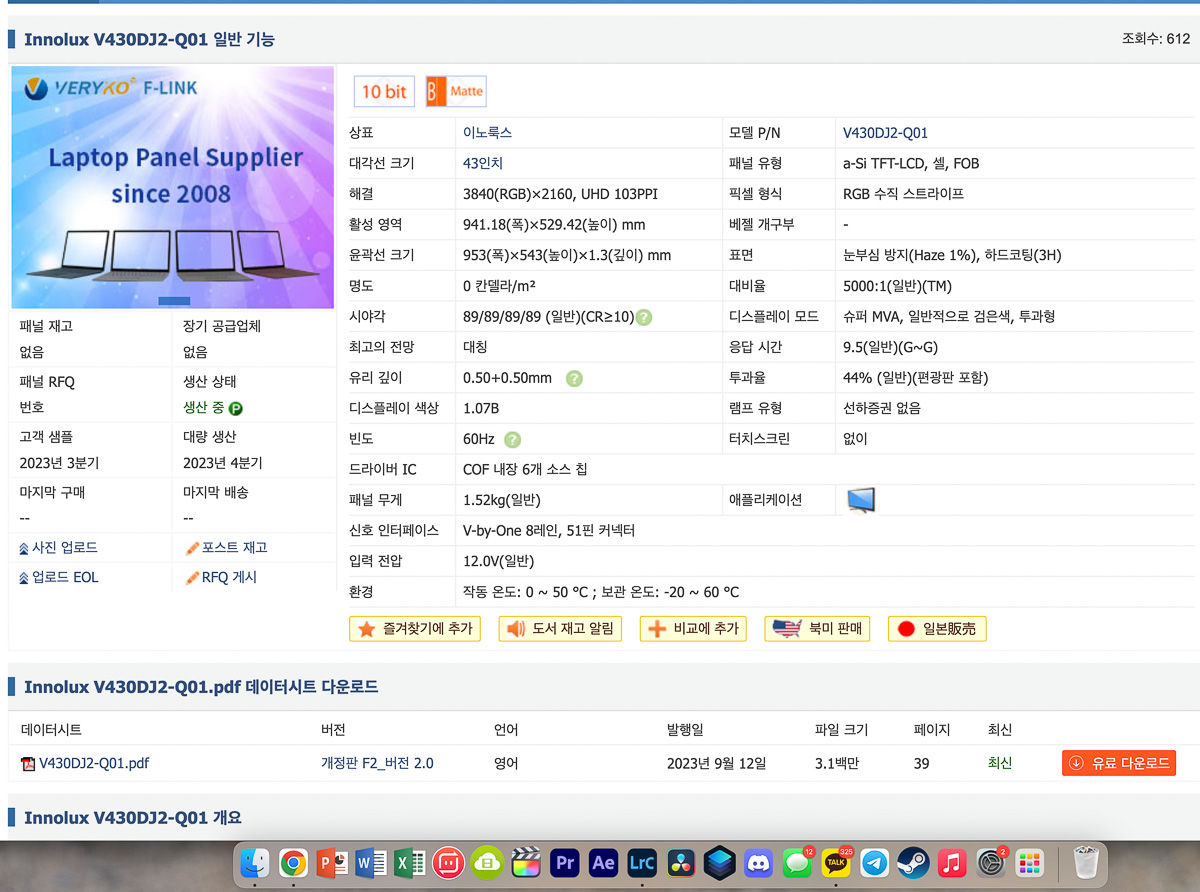This screenshot has height=892, width=1200.
Task: Click the 업로드 EOL link
Action: click(x=65, y=577)
